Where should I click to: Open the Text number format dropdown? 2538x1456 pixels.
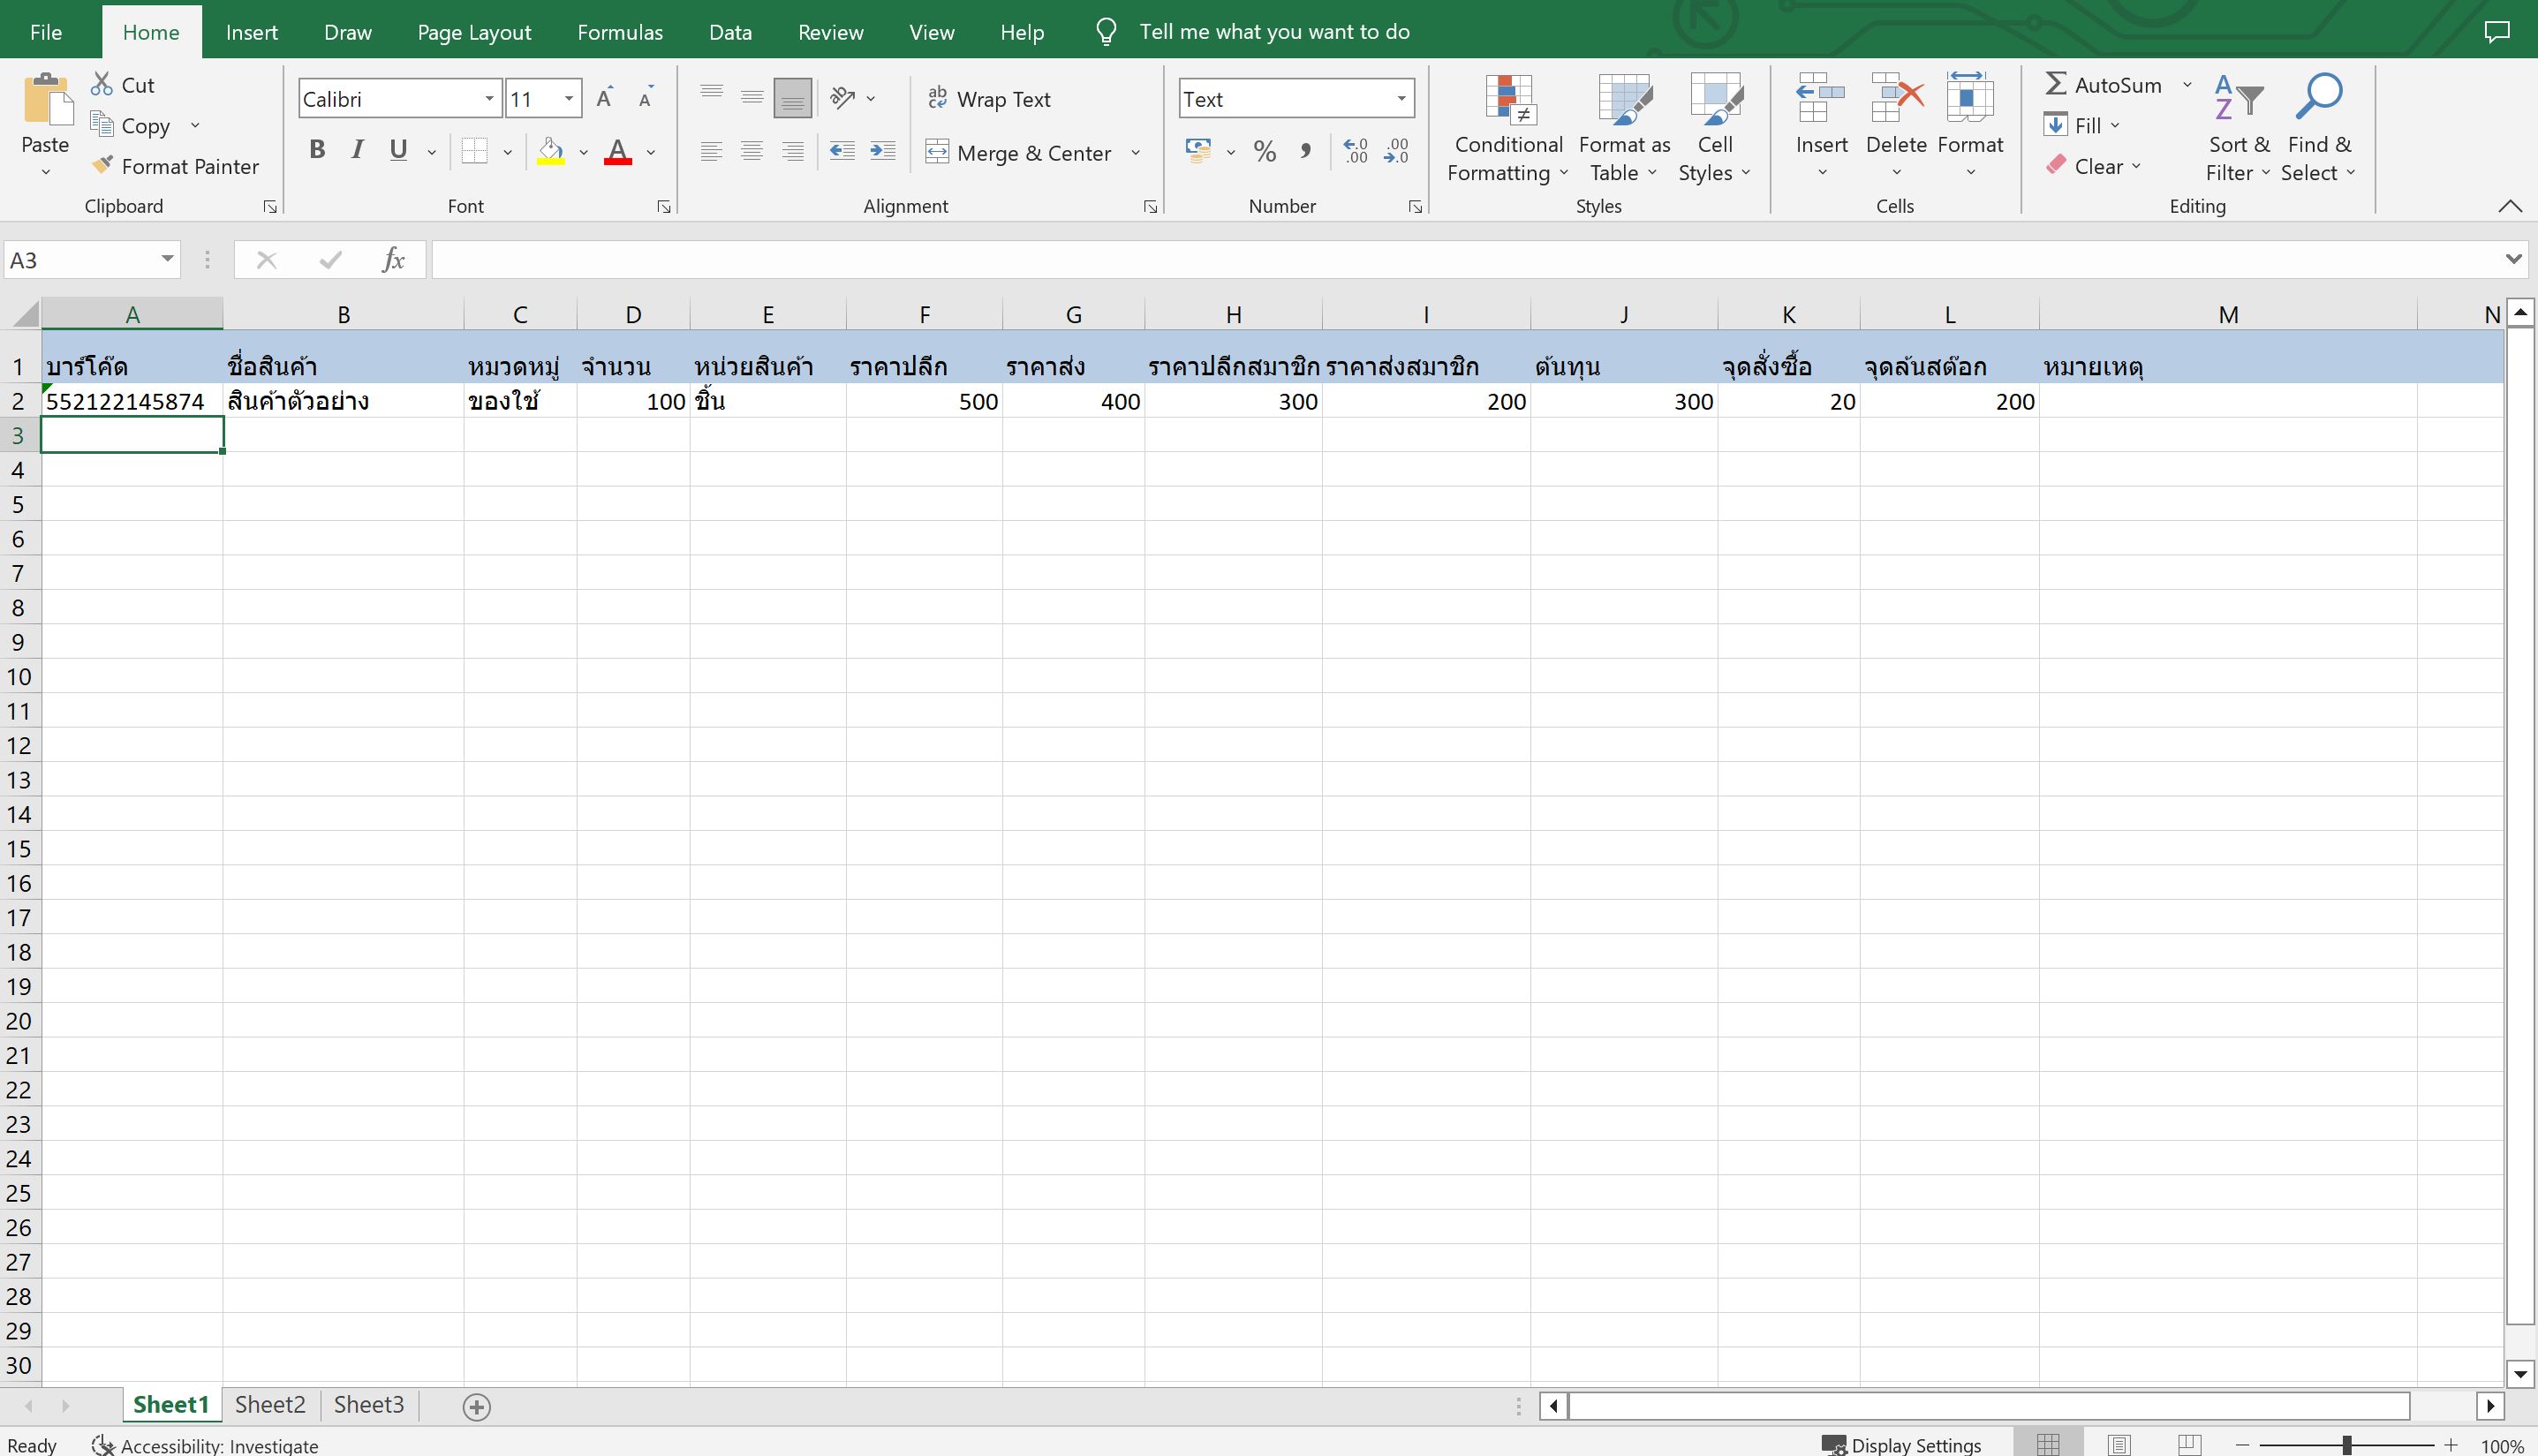click(x=1401, y=99)
